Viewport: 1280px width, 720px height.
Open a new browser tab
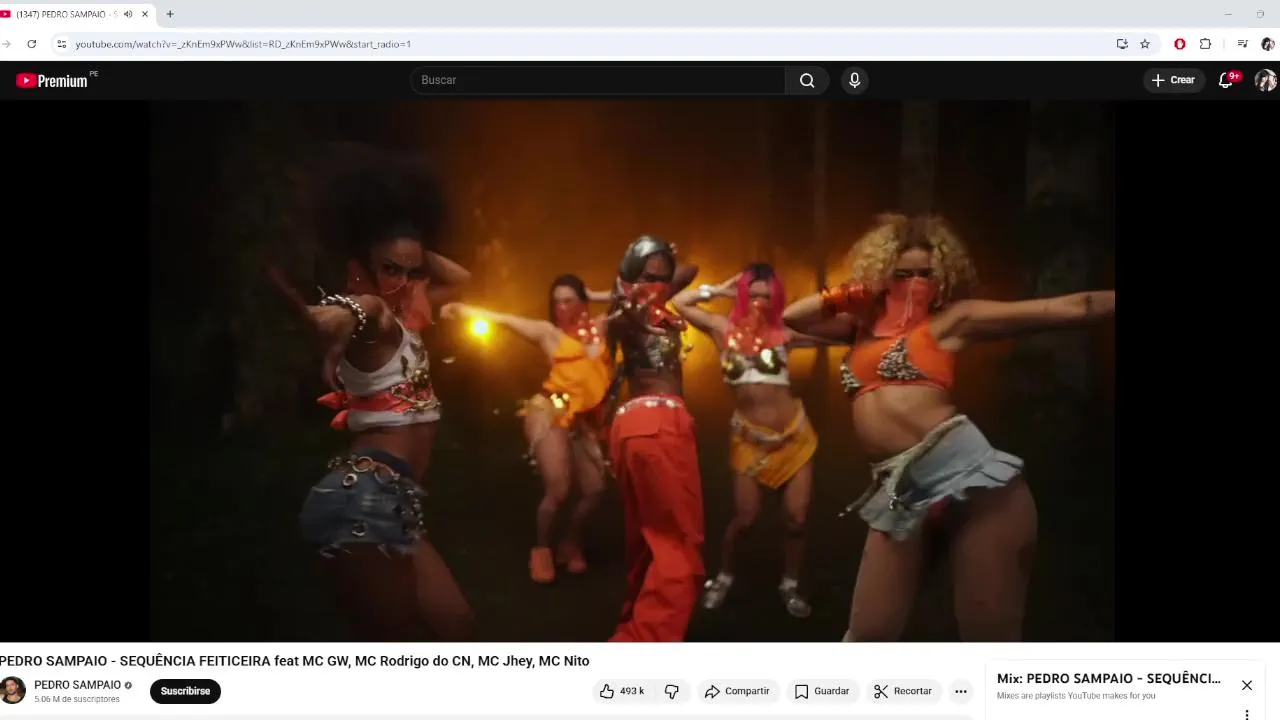coord(169,14)
